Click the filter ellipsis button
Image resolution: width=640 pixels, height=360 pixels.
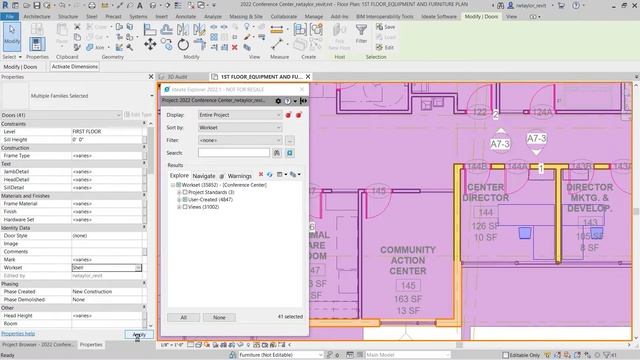[290, 140]
